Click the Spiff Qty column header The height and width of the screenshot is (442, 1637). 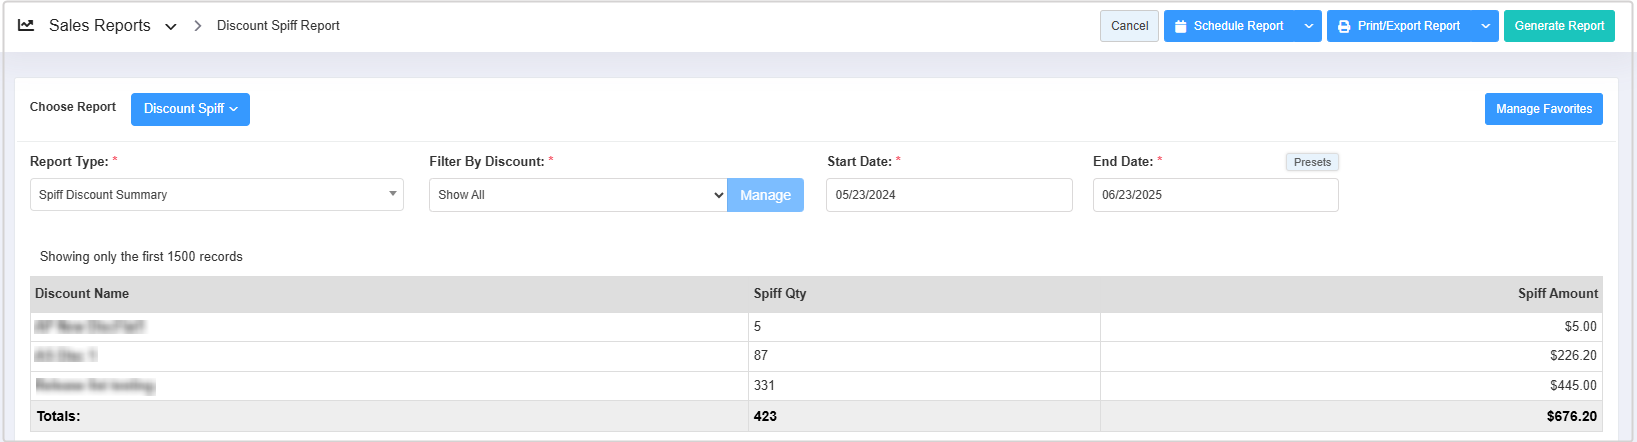tap(780, 294)
